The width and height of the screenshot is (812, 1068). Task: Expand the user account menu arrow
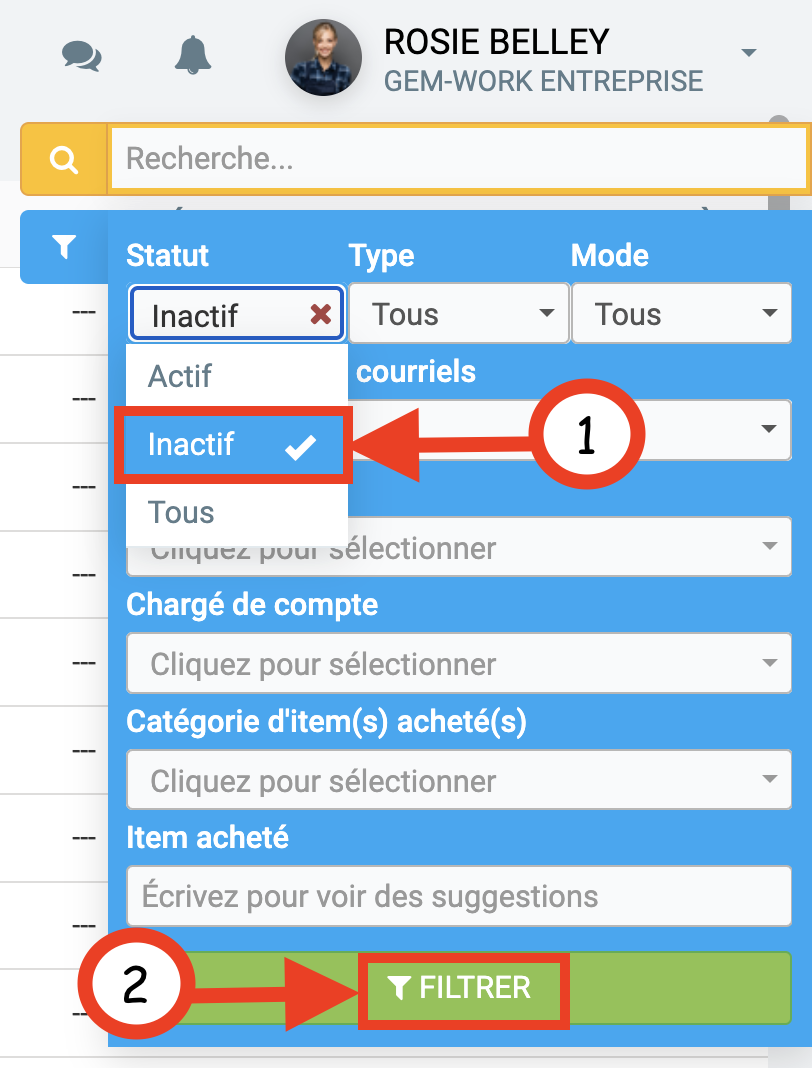coord(749,53)
